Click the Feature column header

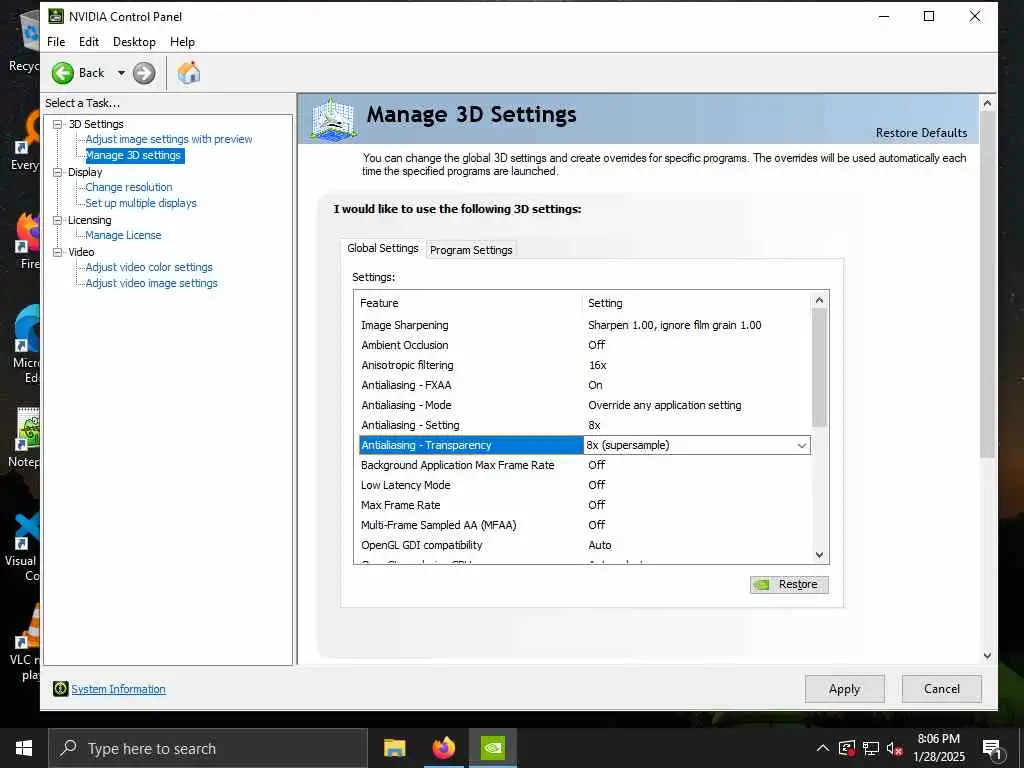pyautogui.click(x=469, y=303)
